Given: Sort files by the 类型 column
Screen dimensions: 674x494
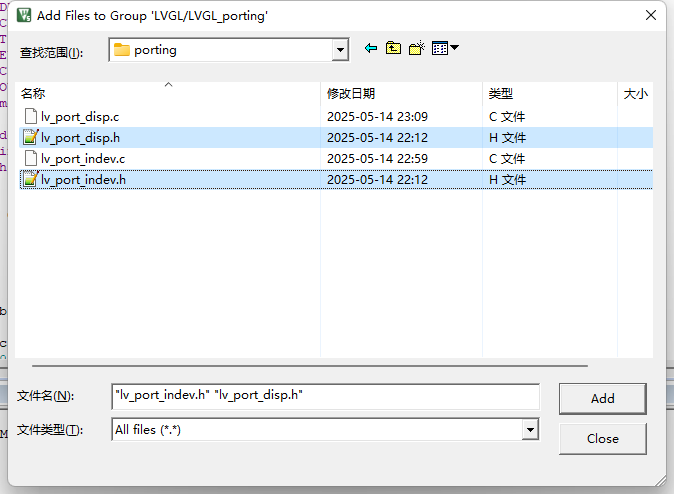Looking at the screenshot, I should 549,94.
